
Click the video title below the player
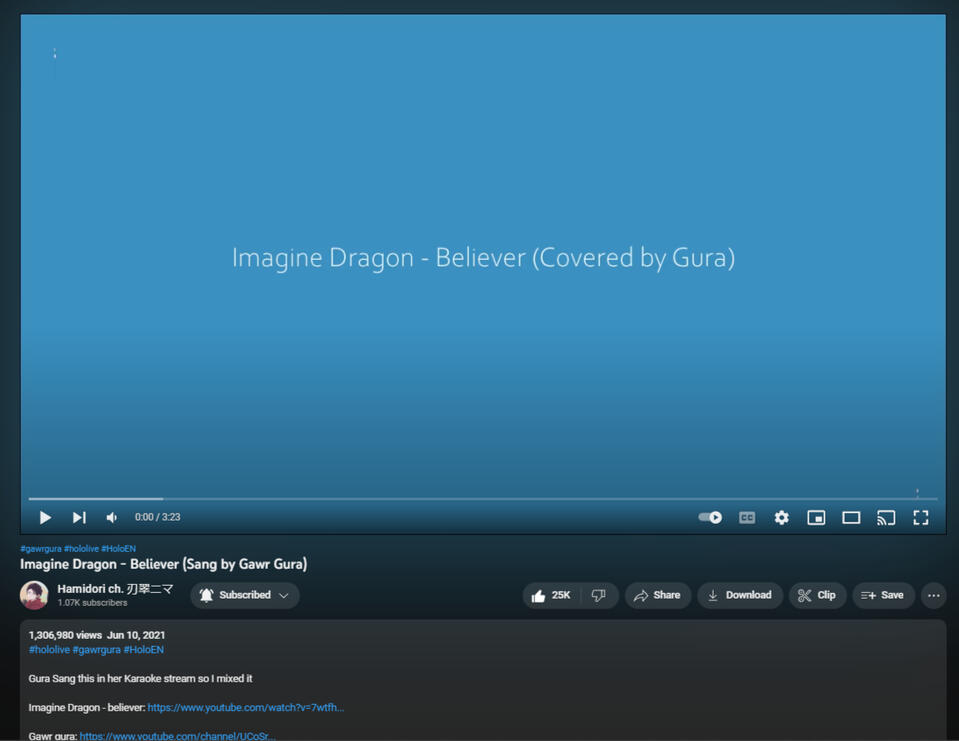(x=163, y=564)
